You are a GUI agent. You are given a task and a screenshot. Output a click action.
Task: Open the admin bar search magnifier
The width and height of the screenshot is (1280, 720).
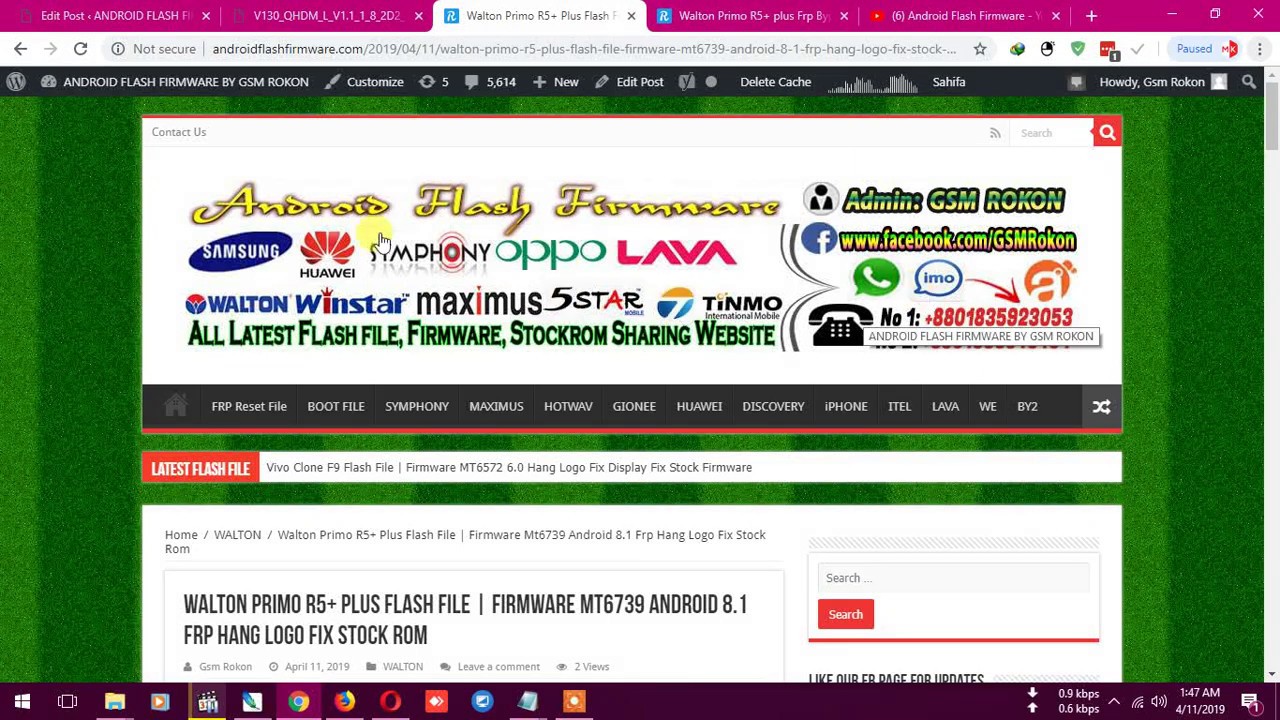(1249, 82)
